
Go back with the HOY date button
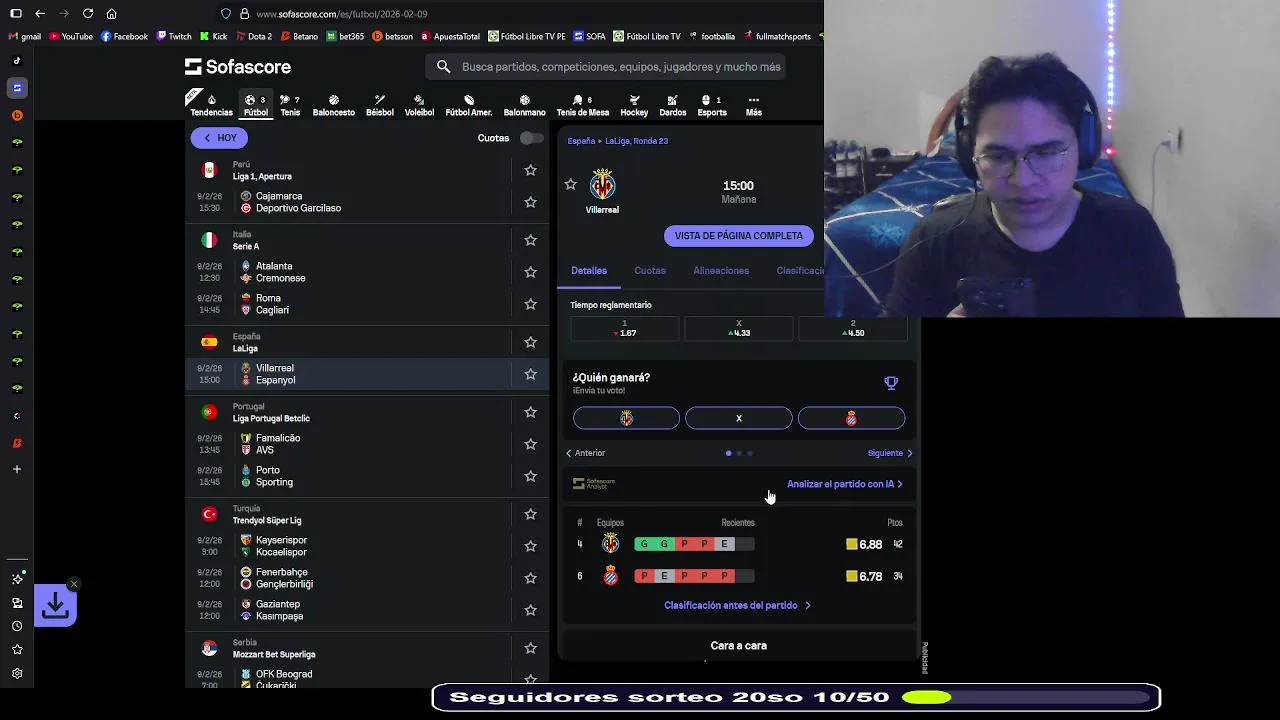pyautogui.click(x=219, y=138)
